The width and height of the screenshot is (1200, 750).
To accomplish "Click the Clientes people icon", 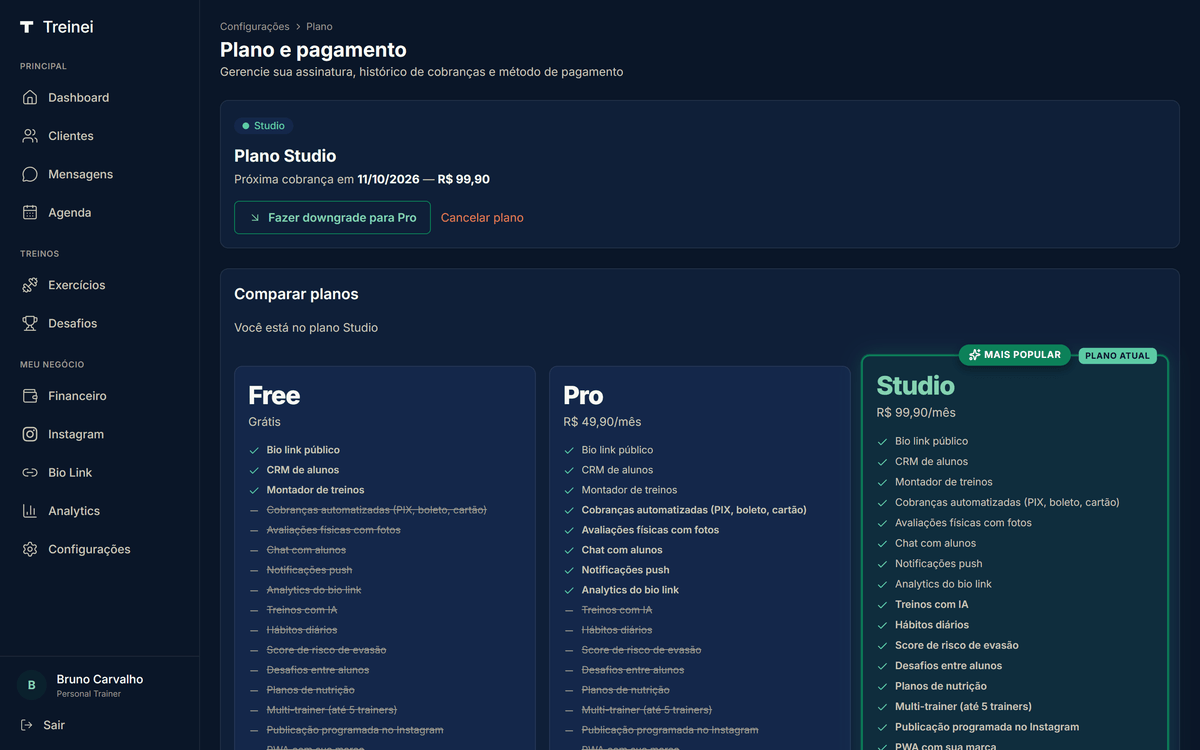I will (30, 136).
